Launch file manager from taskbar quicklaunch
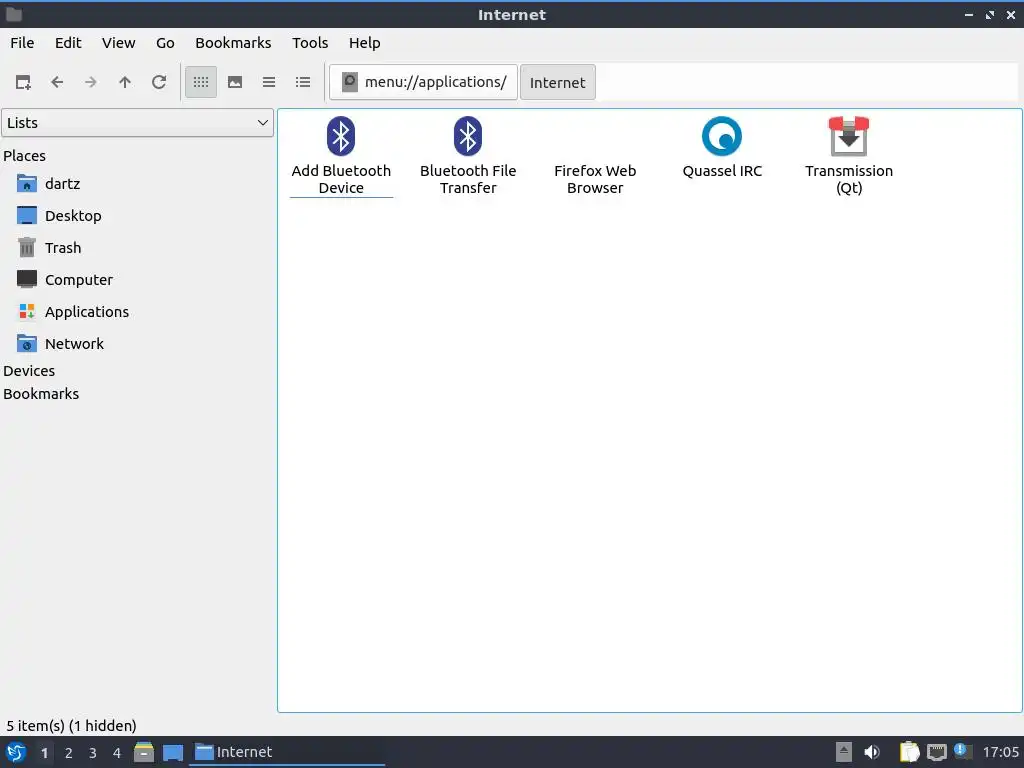This screenshot has height=768, width=1024. click(144, 752)
